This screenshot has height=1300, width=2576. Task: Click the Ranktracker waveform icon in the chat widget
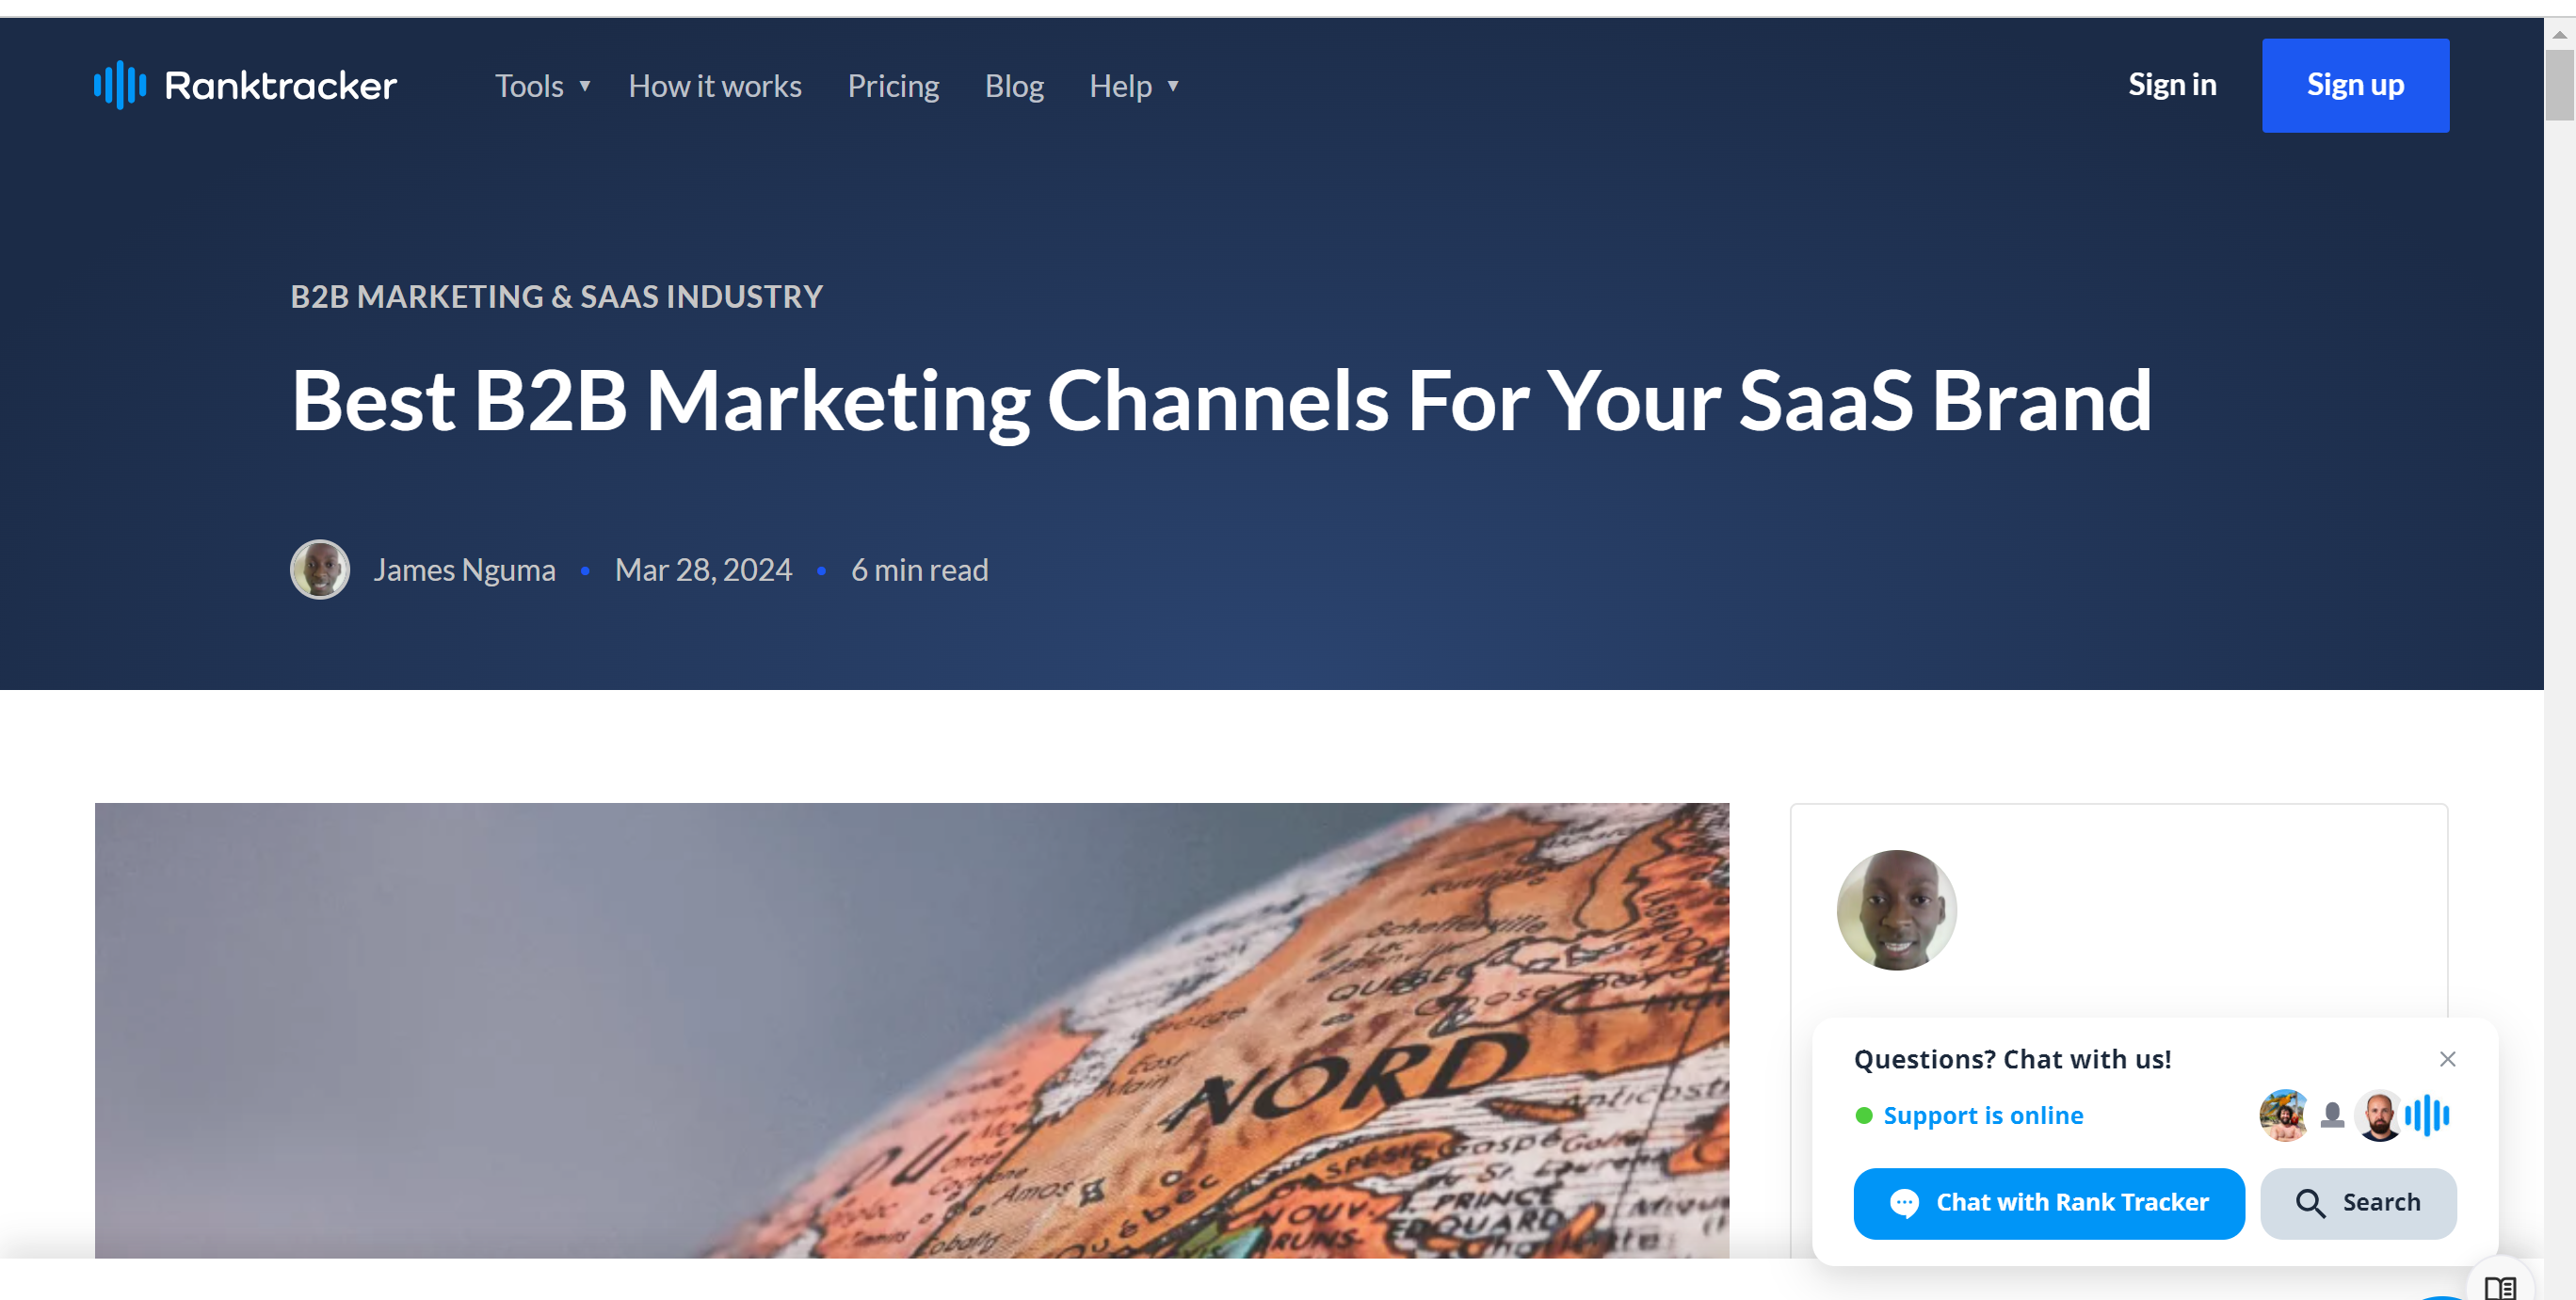tap(2427, 1115)
